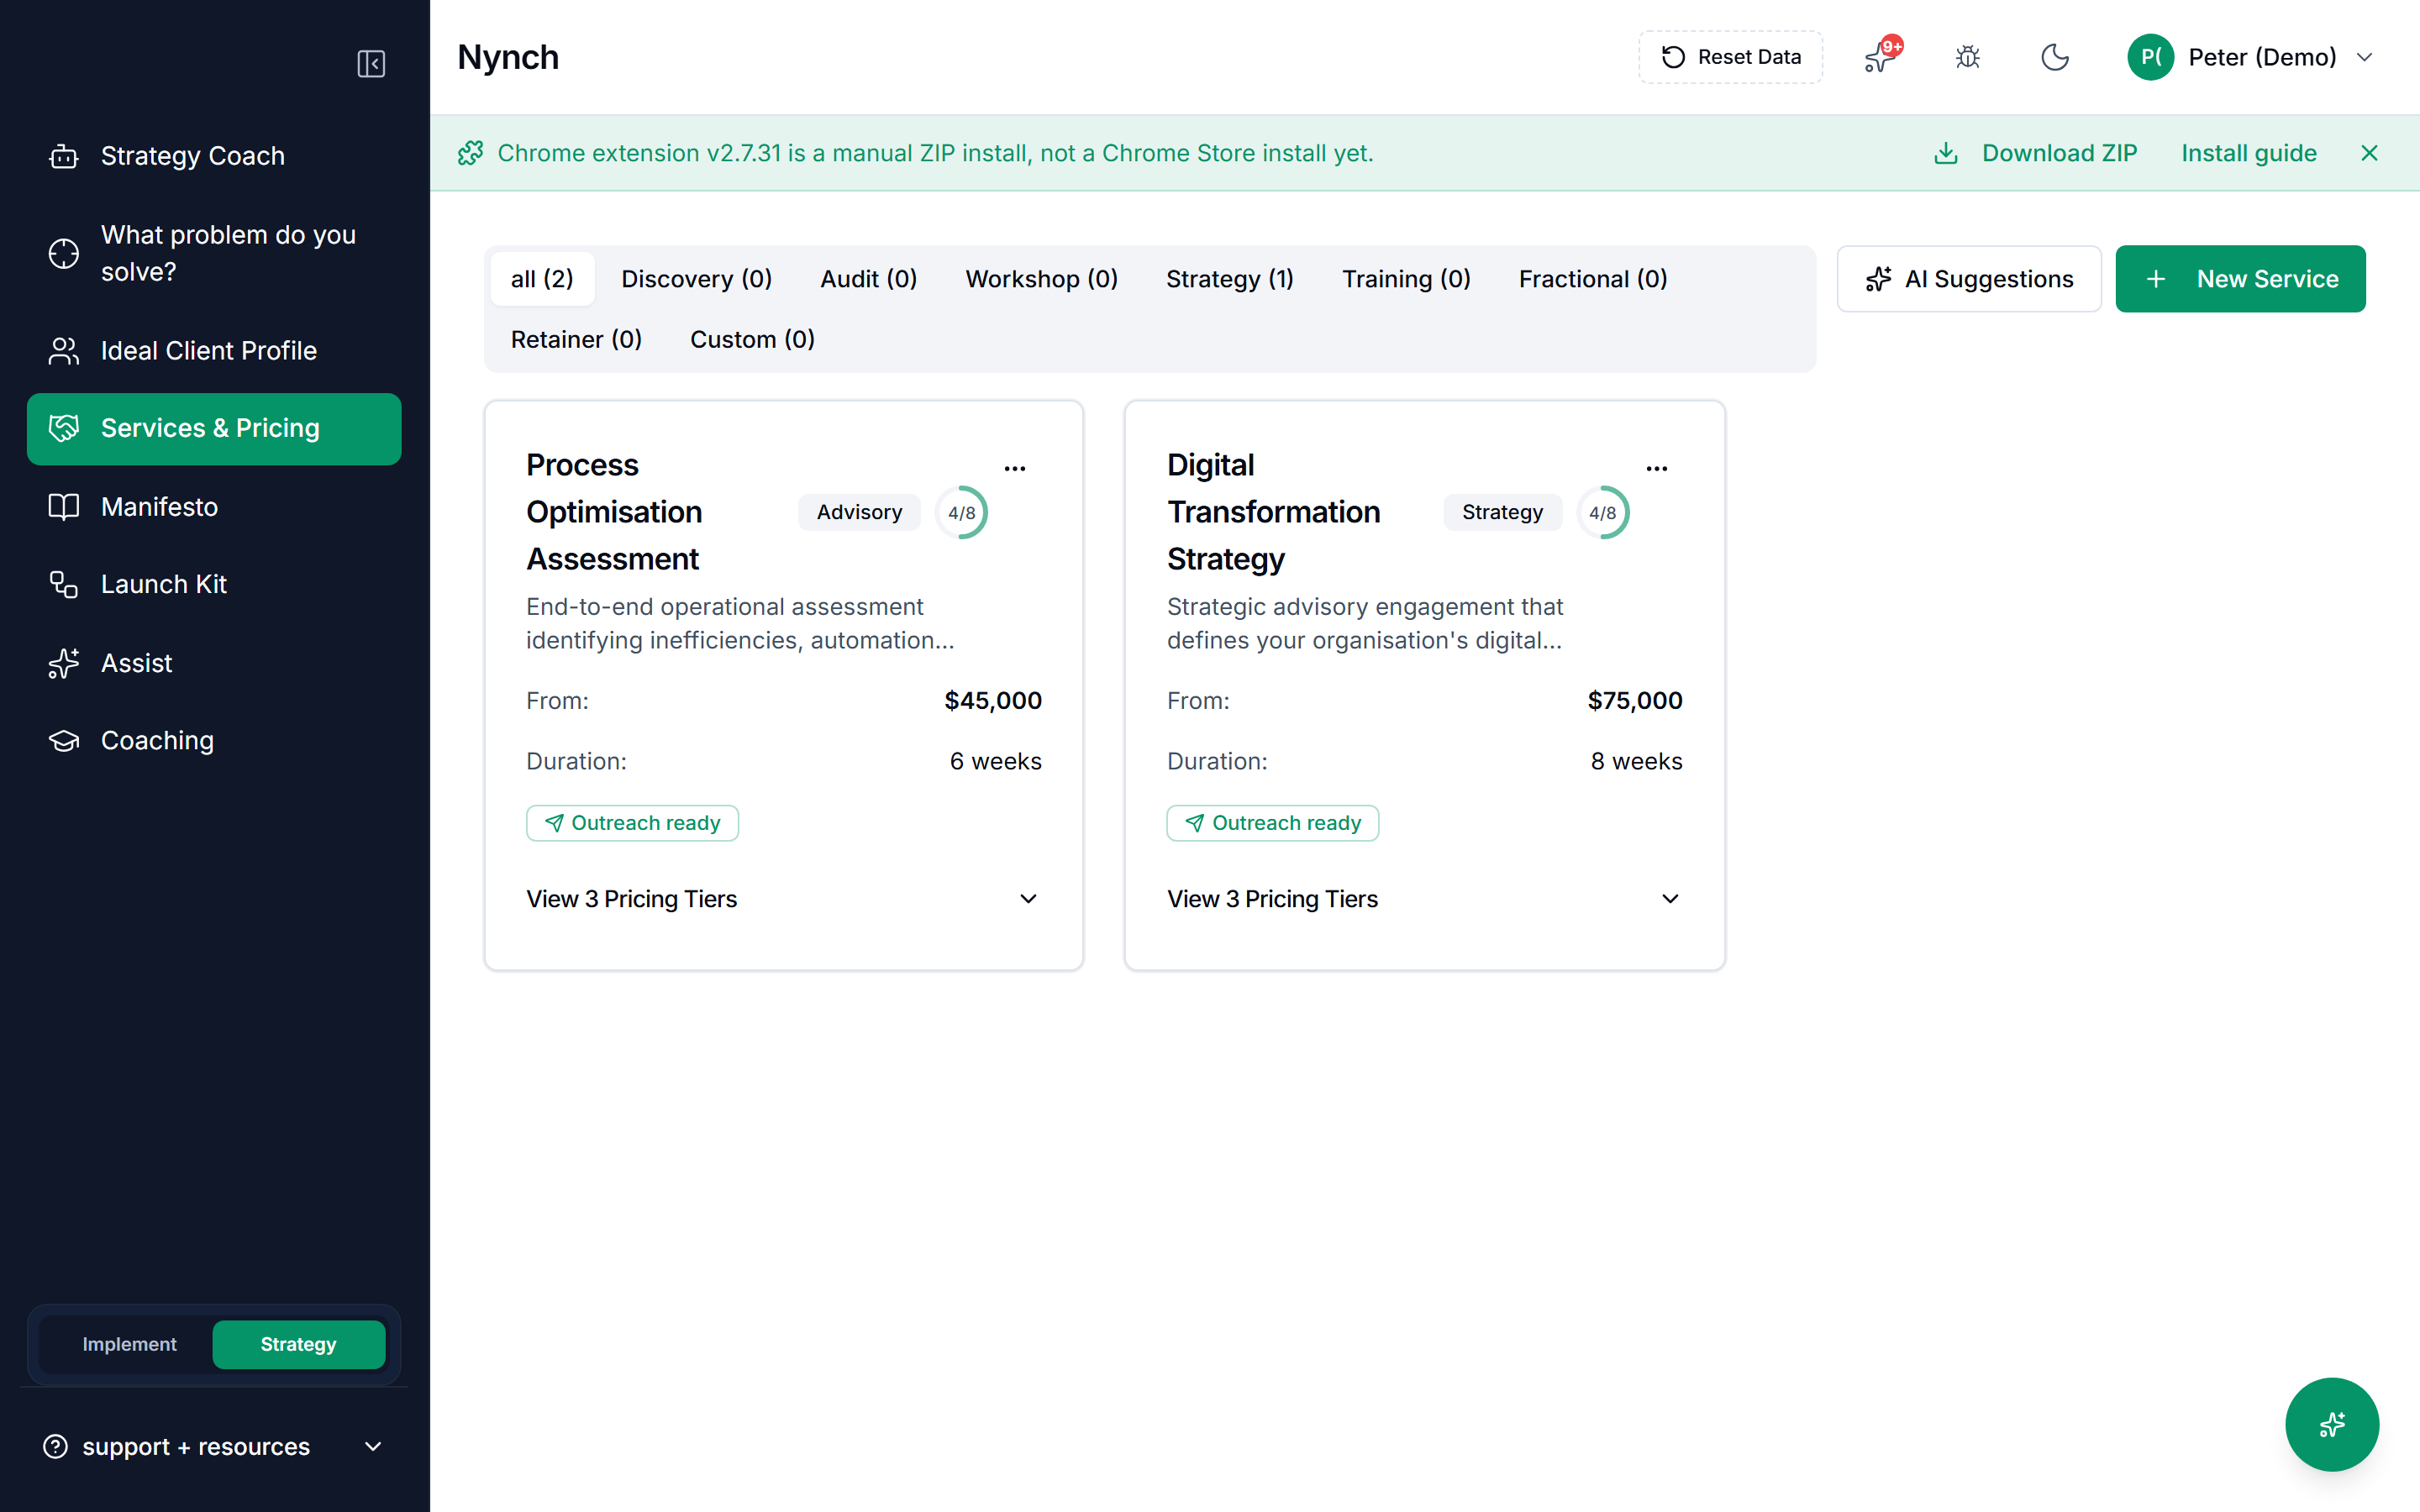
Task: Click Reset Data button
Action: tap(1730, 57)
